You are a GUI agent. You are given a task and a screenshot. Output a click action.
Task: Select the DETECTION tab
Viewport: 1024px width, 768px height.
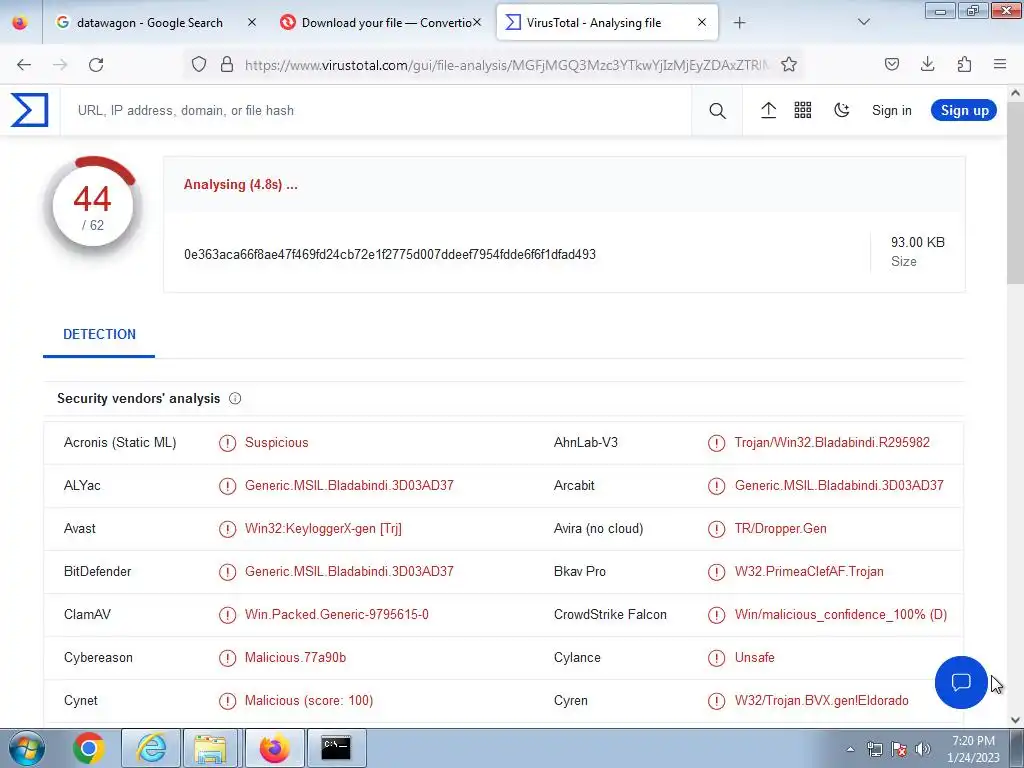99,334
